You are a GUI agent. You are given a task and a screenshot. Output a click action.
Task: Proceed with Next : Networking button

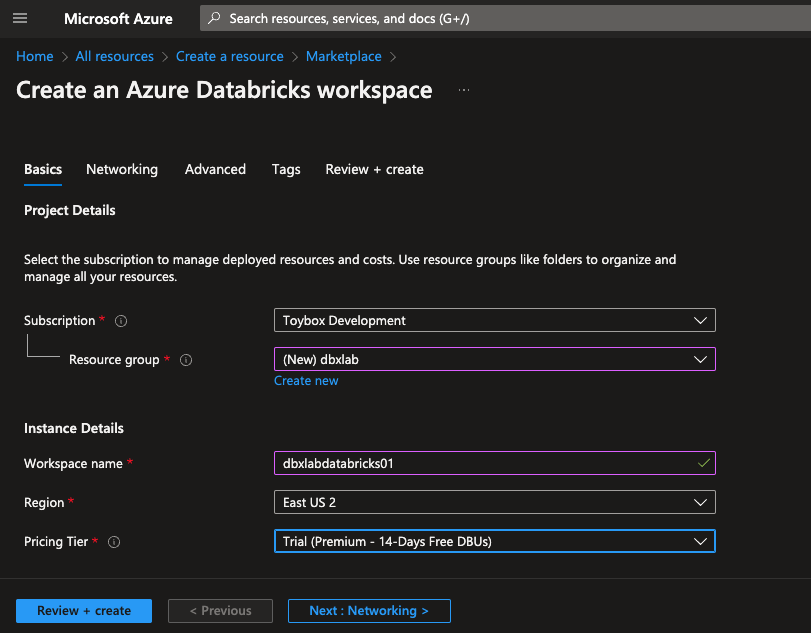pos(369,611)
